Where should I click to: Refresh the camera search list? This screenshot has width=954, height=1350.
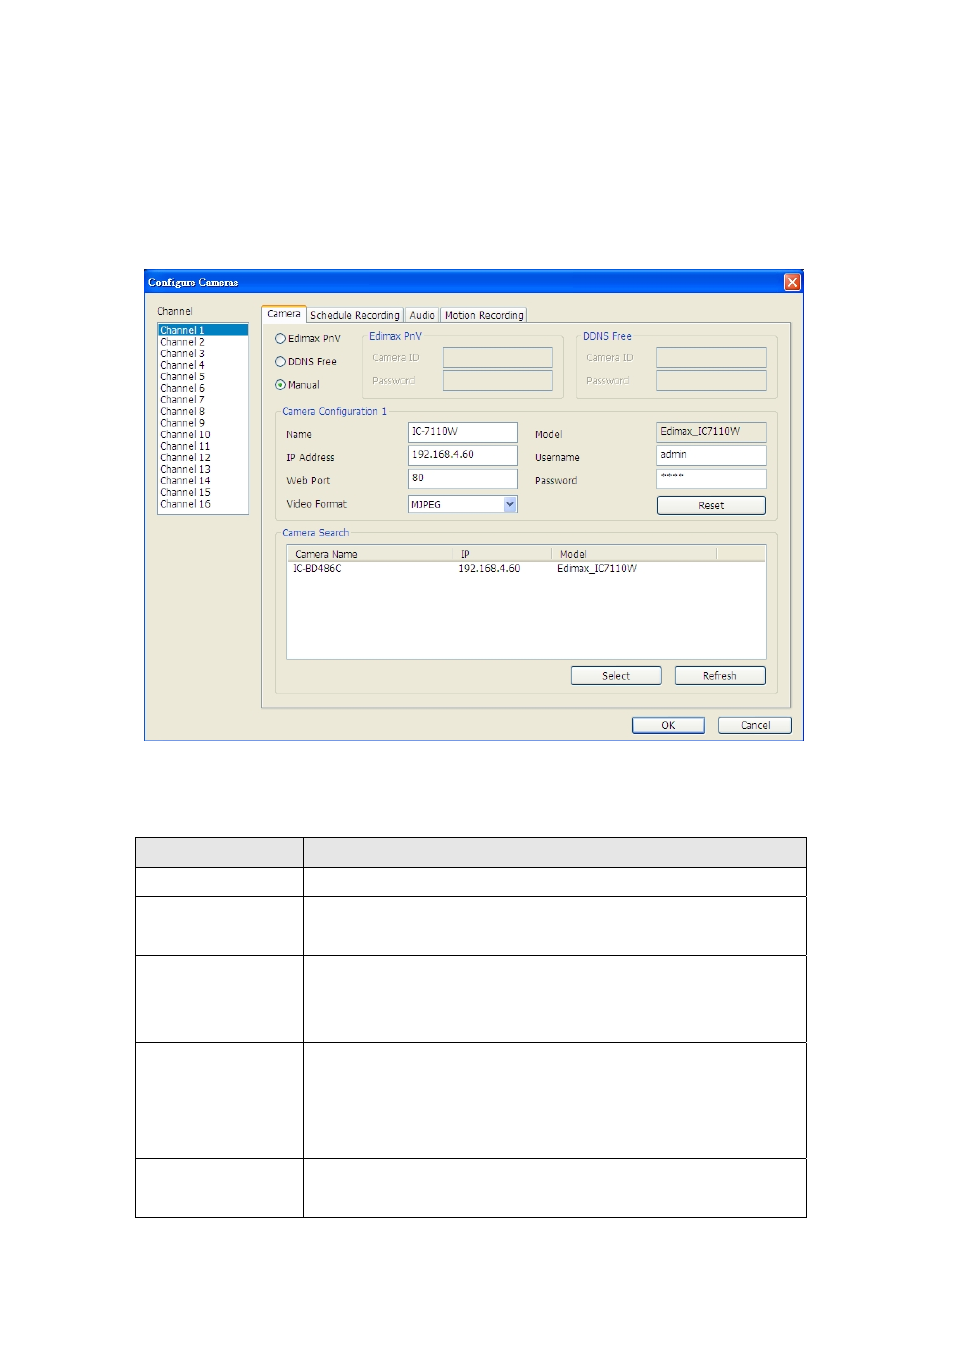[720, 676]
